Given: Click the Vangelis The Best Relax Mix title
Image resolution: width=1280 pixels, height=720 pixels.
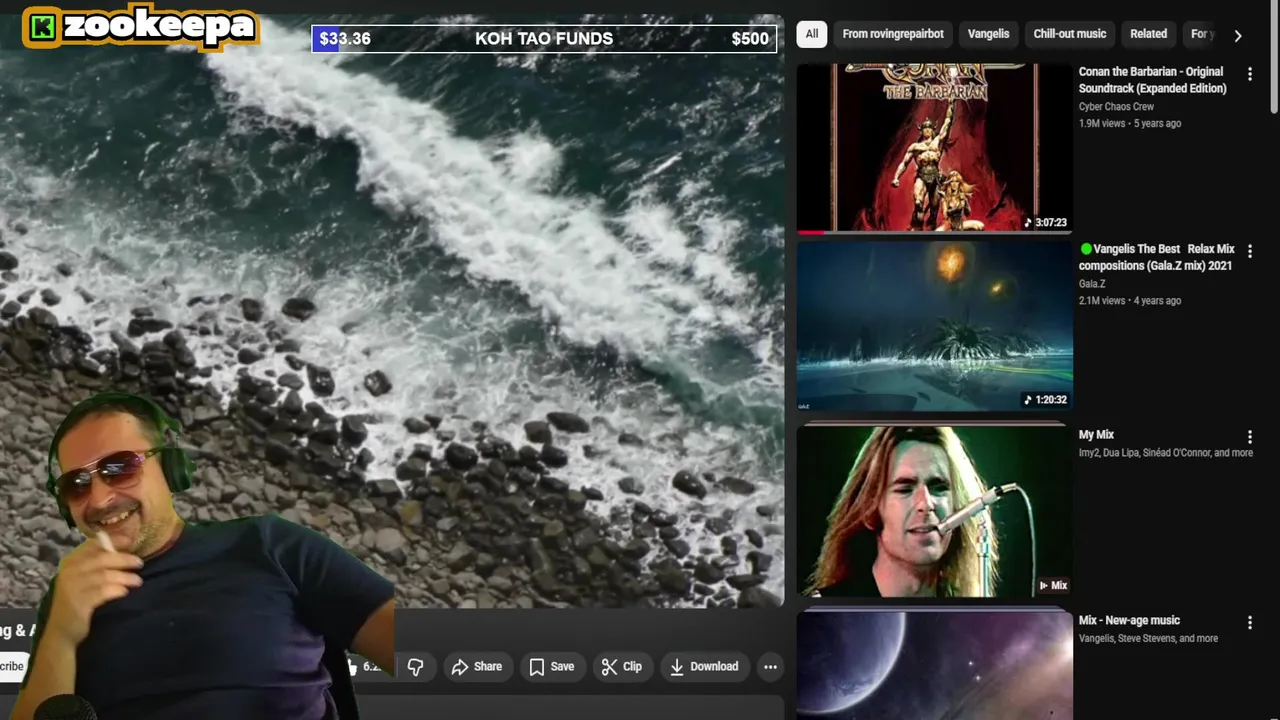Looking at the screenshot, I should (1157, 257).
